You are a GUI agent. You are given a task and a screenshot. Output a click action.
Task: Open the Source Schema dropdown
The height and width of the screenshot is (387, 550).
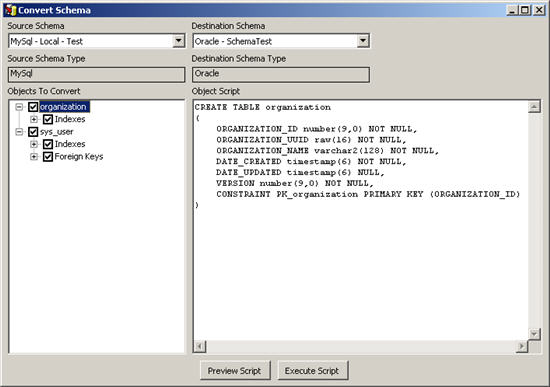coord(179,41)
